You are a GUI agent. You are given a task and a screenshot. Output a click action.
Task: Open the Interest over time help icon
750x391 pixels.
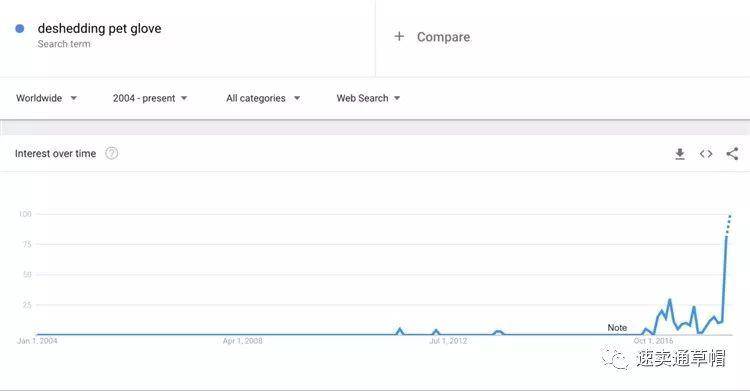pyautogui.click(x=111, y=154)
